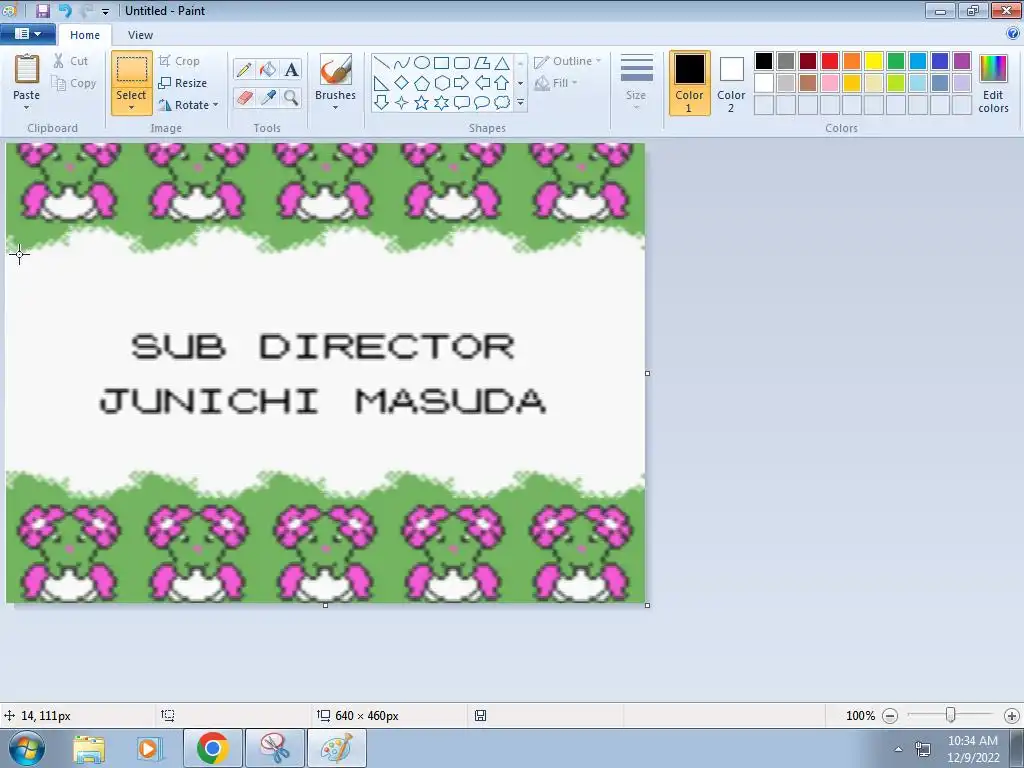Expand the Paste options arrow

pyautogui.click(x=26, y=108)
